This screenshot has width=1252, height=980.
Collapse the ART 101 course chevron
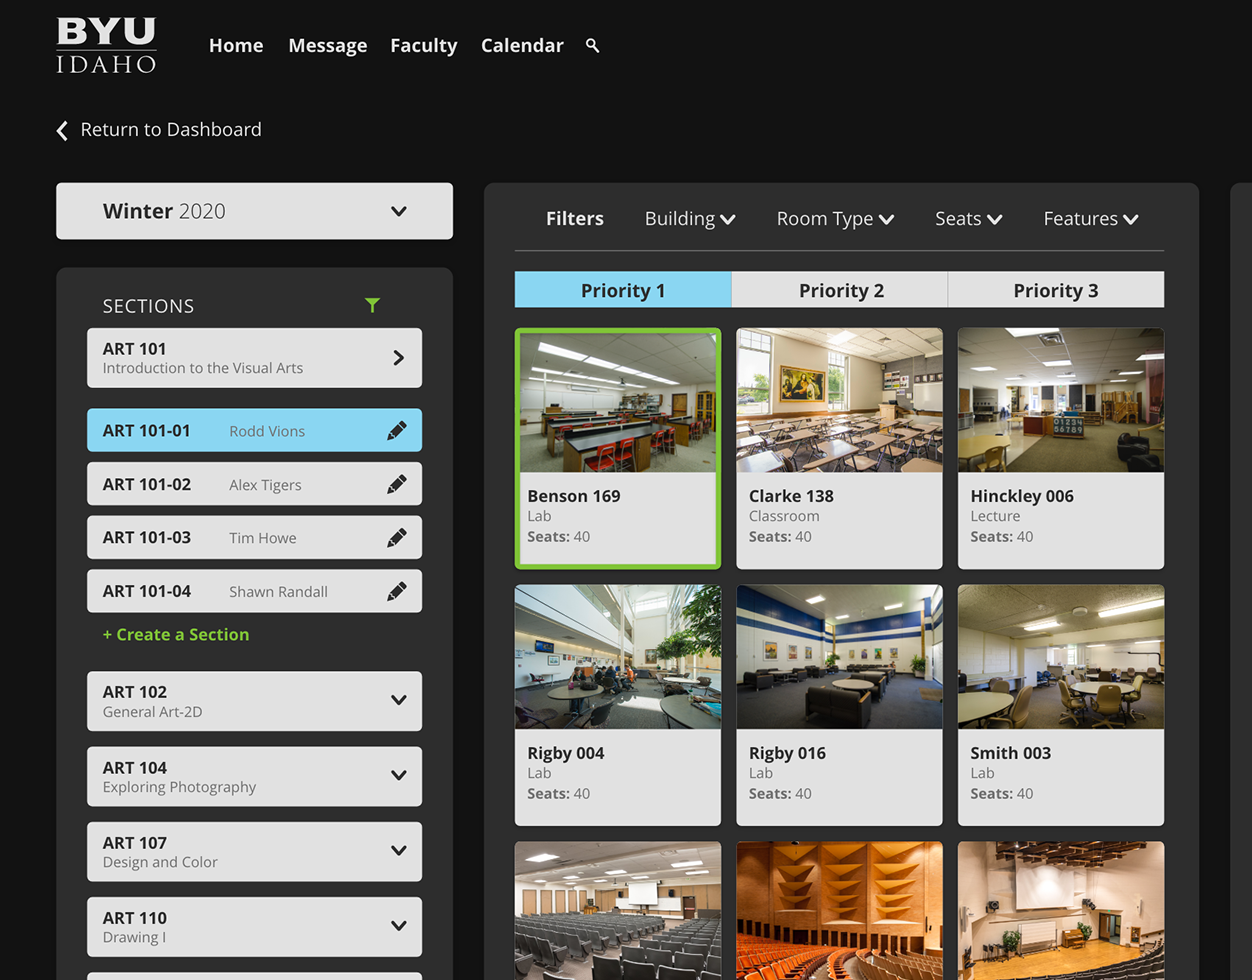pos(398,358)
